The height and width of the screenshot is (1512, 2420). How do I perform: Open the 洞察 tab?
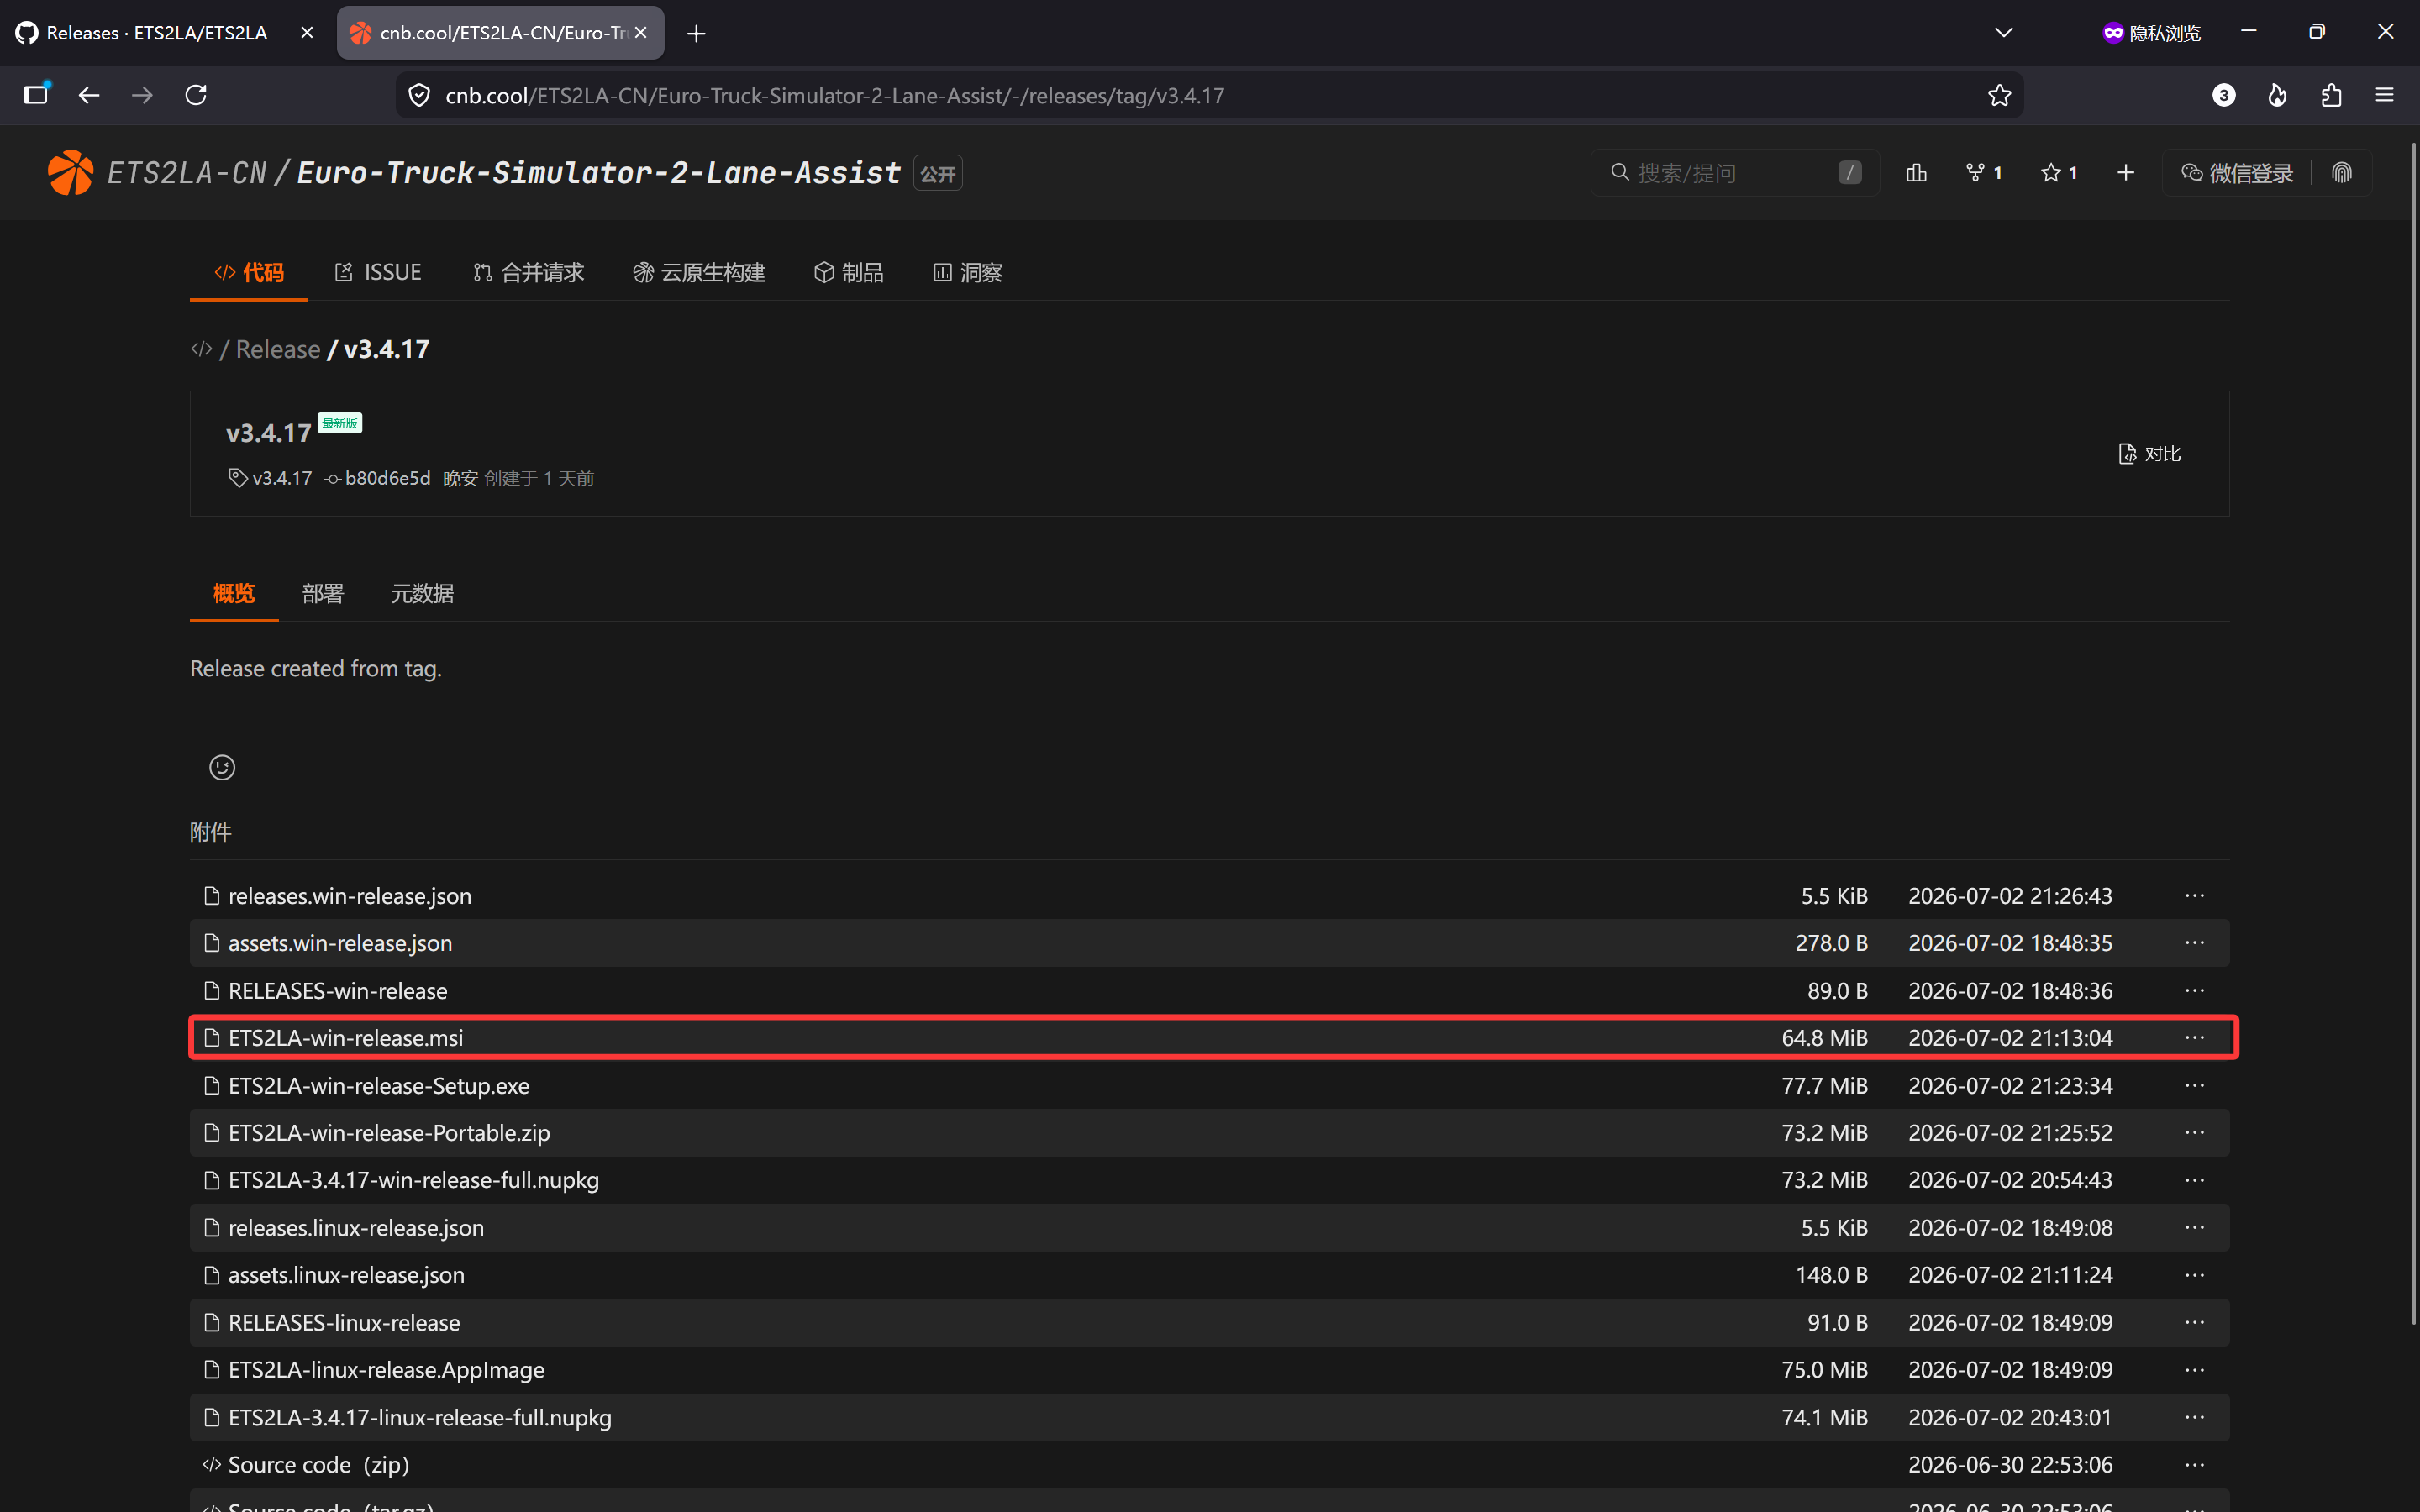967,272
